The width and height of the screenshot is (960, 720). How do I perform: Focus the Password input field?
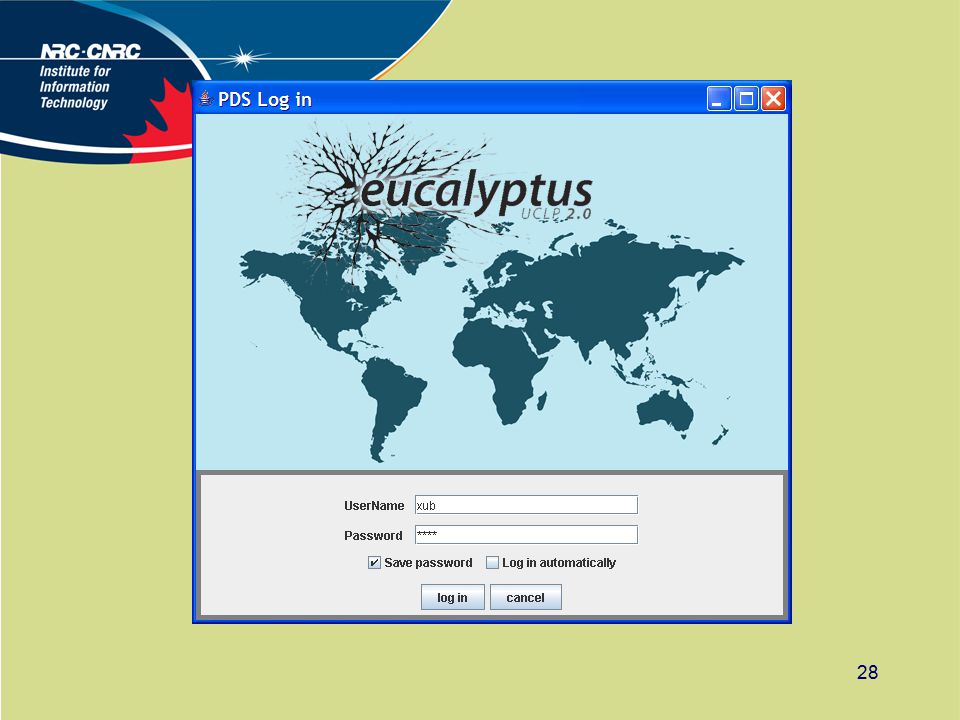[526, 534]
